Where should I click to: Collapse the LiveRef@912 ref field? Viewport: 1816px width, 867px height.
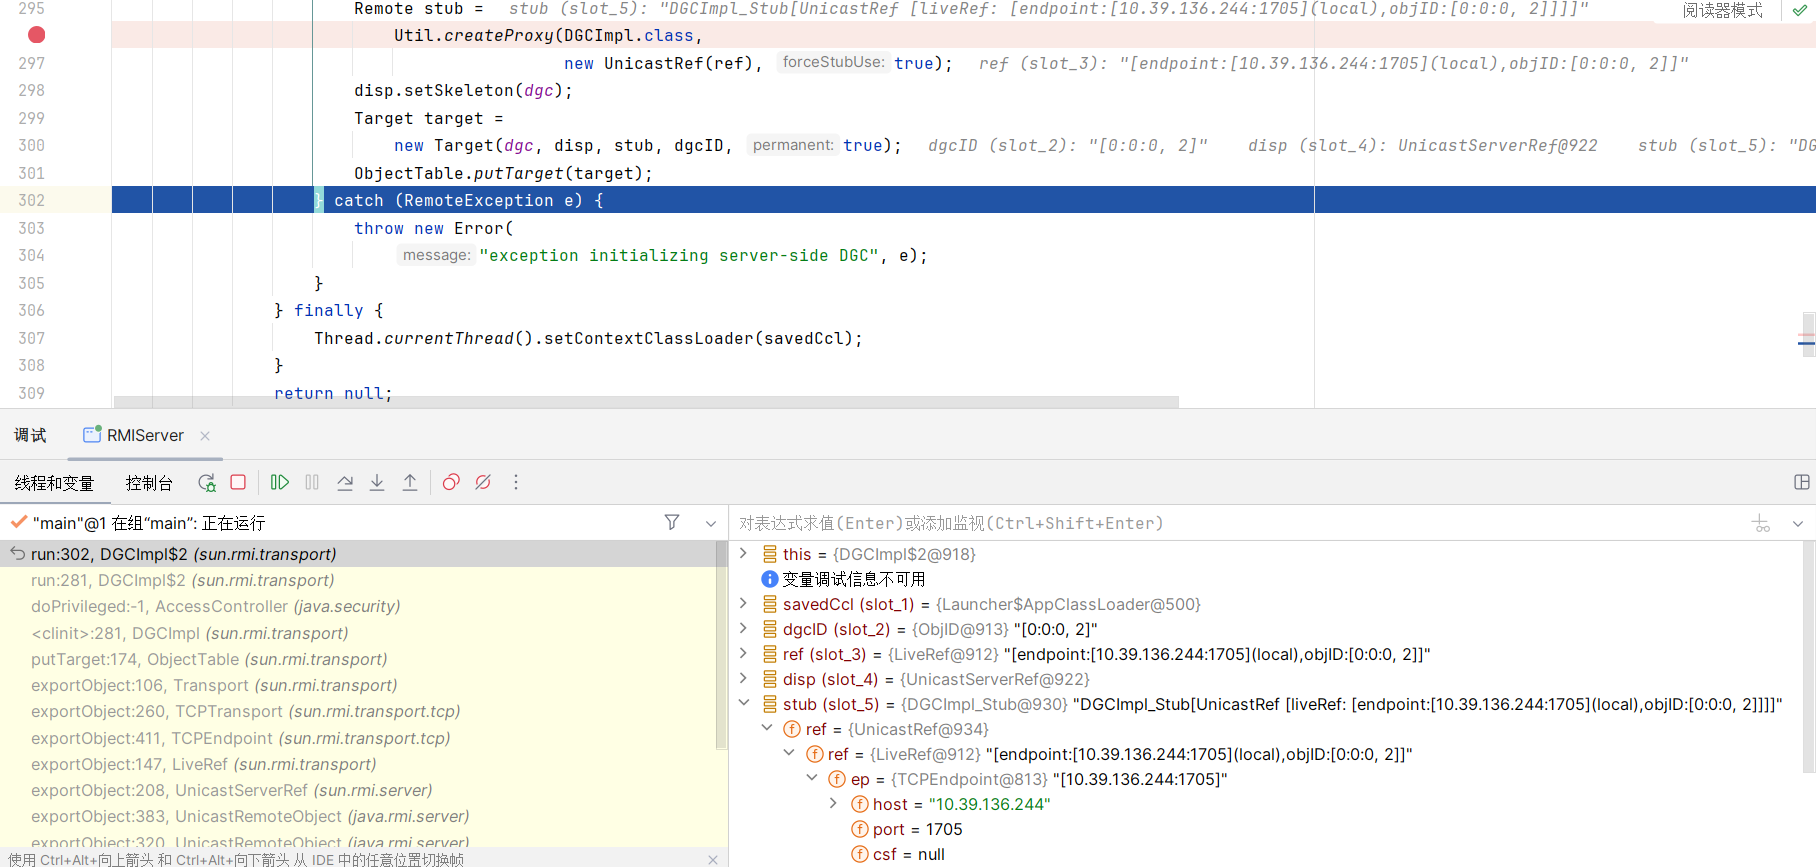pos(789,753)
